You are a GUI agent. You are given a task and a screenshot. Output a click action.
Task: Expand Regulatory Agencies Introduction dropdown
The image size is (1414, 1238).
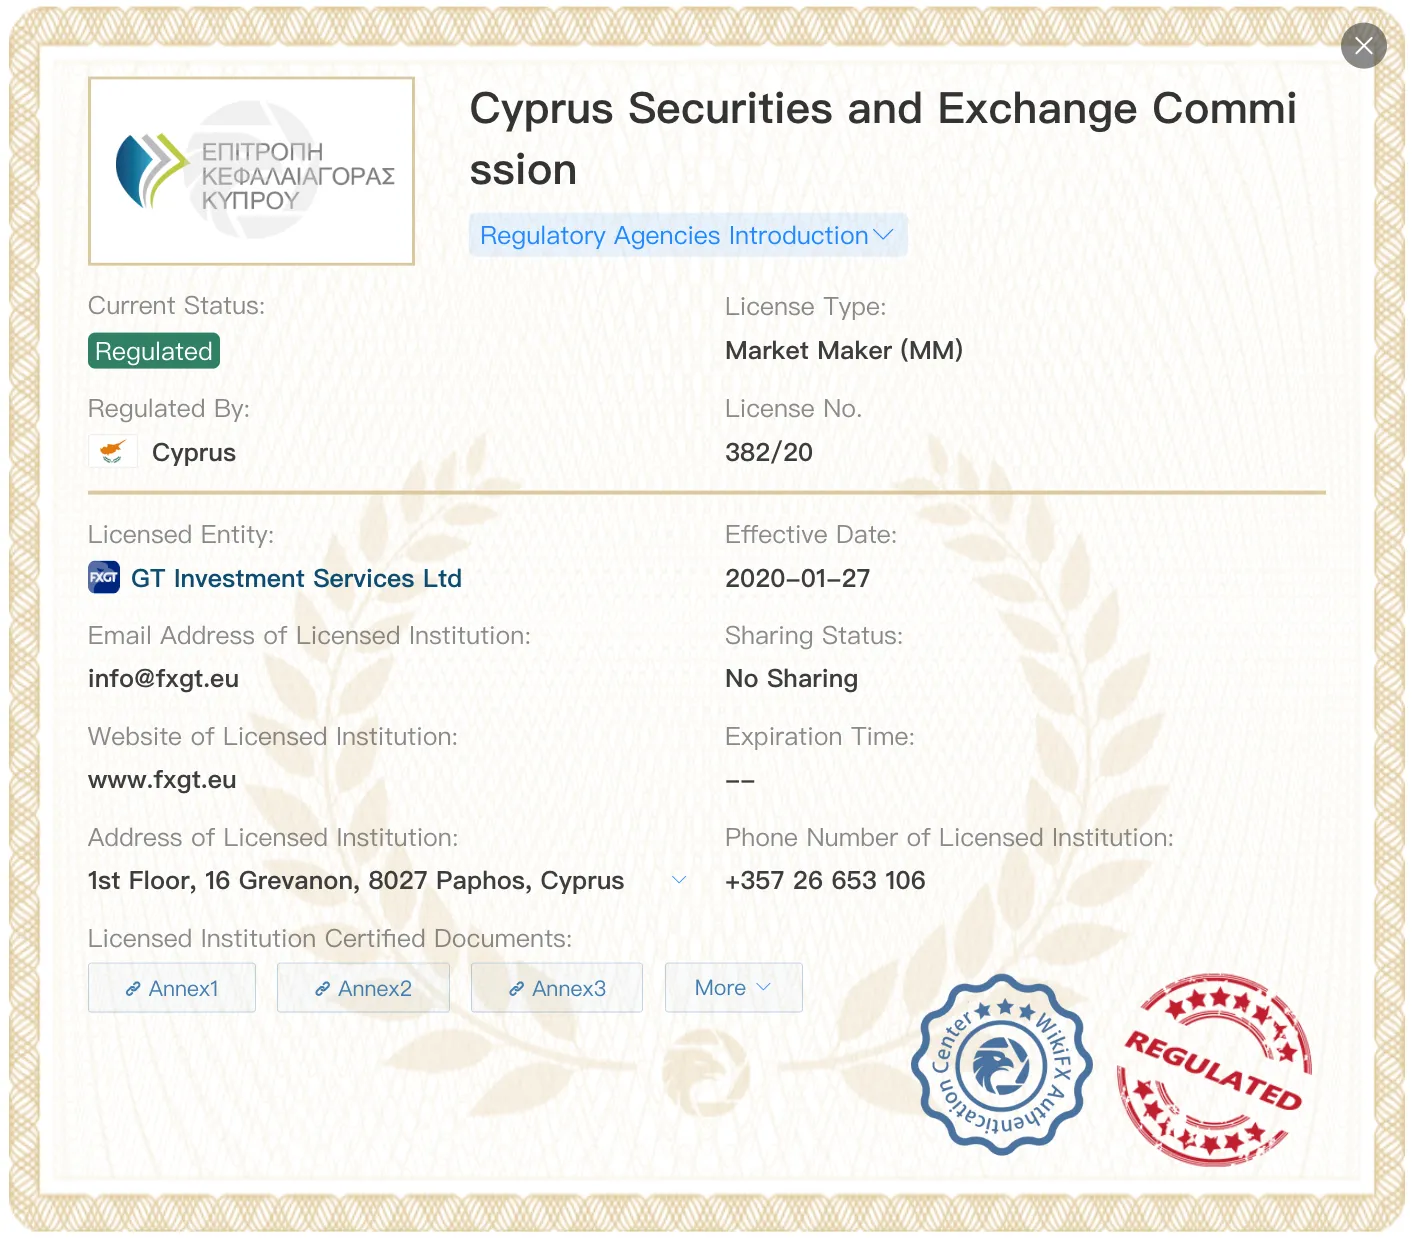688,235
